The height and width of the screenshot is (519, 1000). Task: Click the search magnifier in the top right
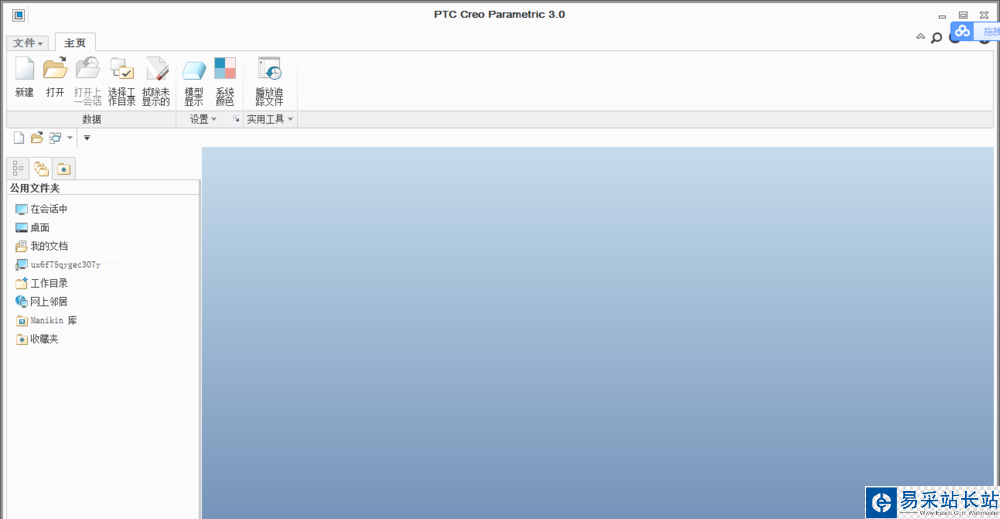(936, 38)
